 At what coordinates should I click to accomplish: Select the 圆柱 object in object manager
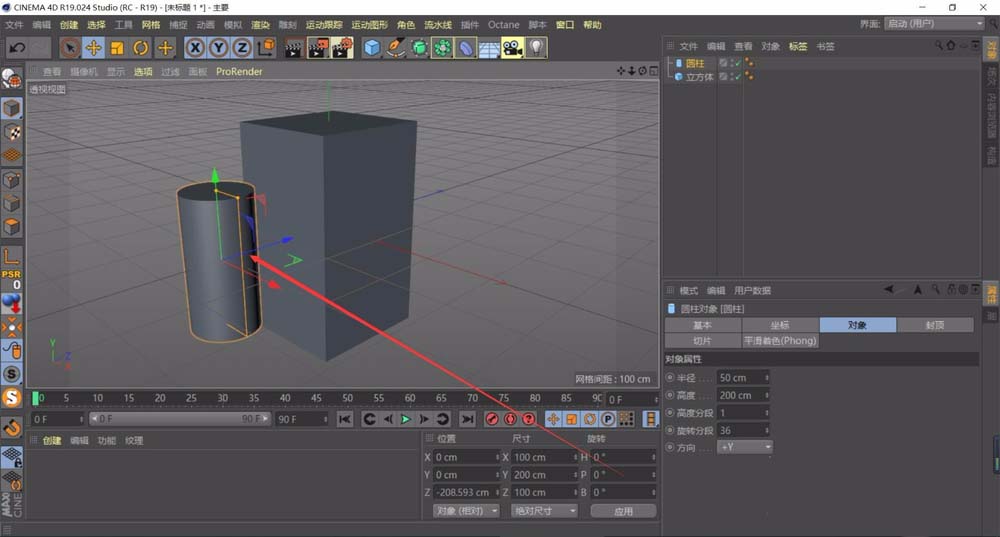[695, 63]
